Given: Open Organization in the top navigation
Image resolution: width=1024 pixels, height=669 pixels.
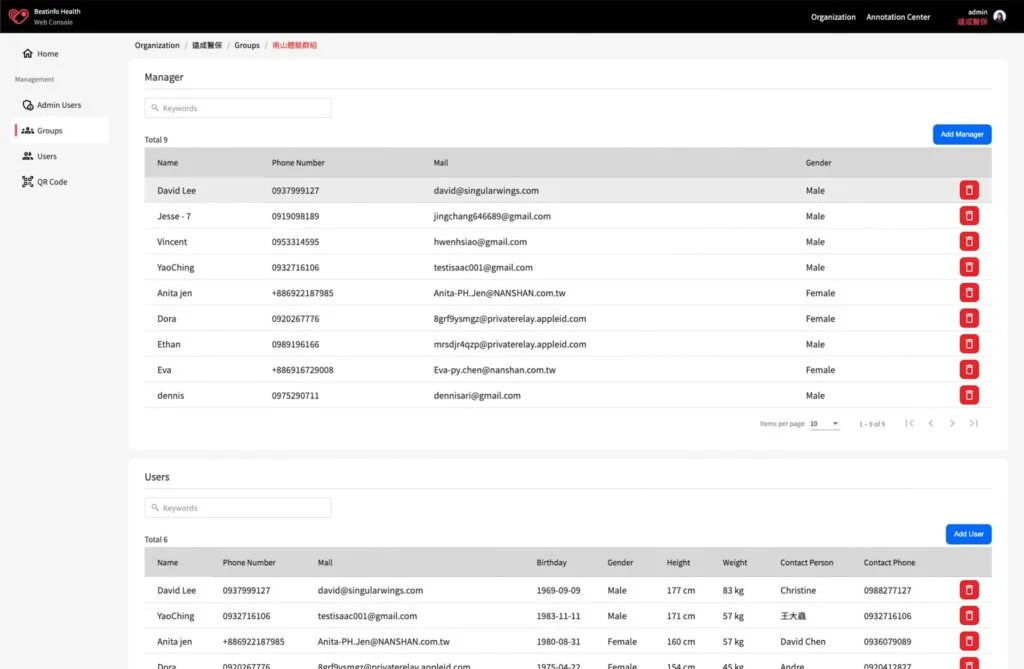Looking at the screenshot, I should pos(833,17).
